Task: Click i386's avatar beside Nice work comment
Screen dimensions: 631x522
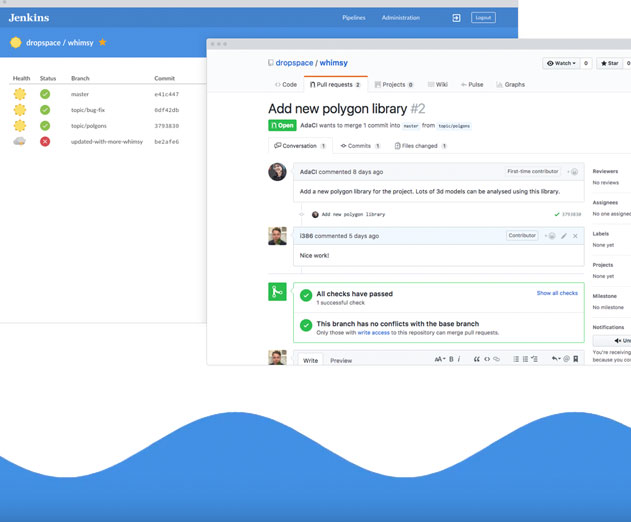Action: tap(277, 236)
